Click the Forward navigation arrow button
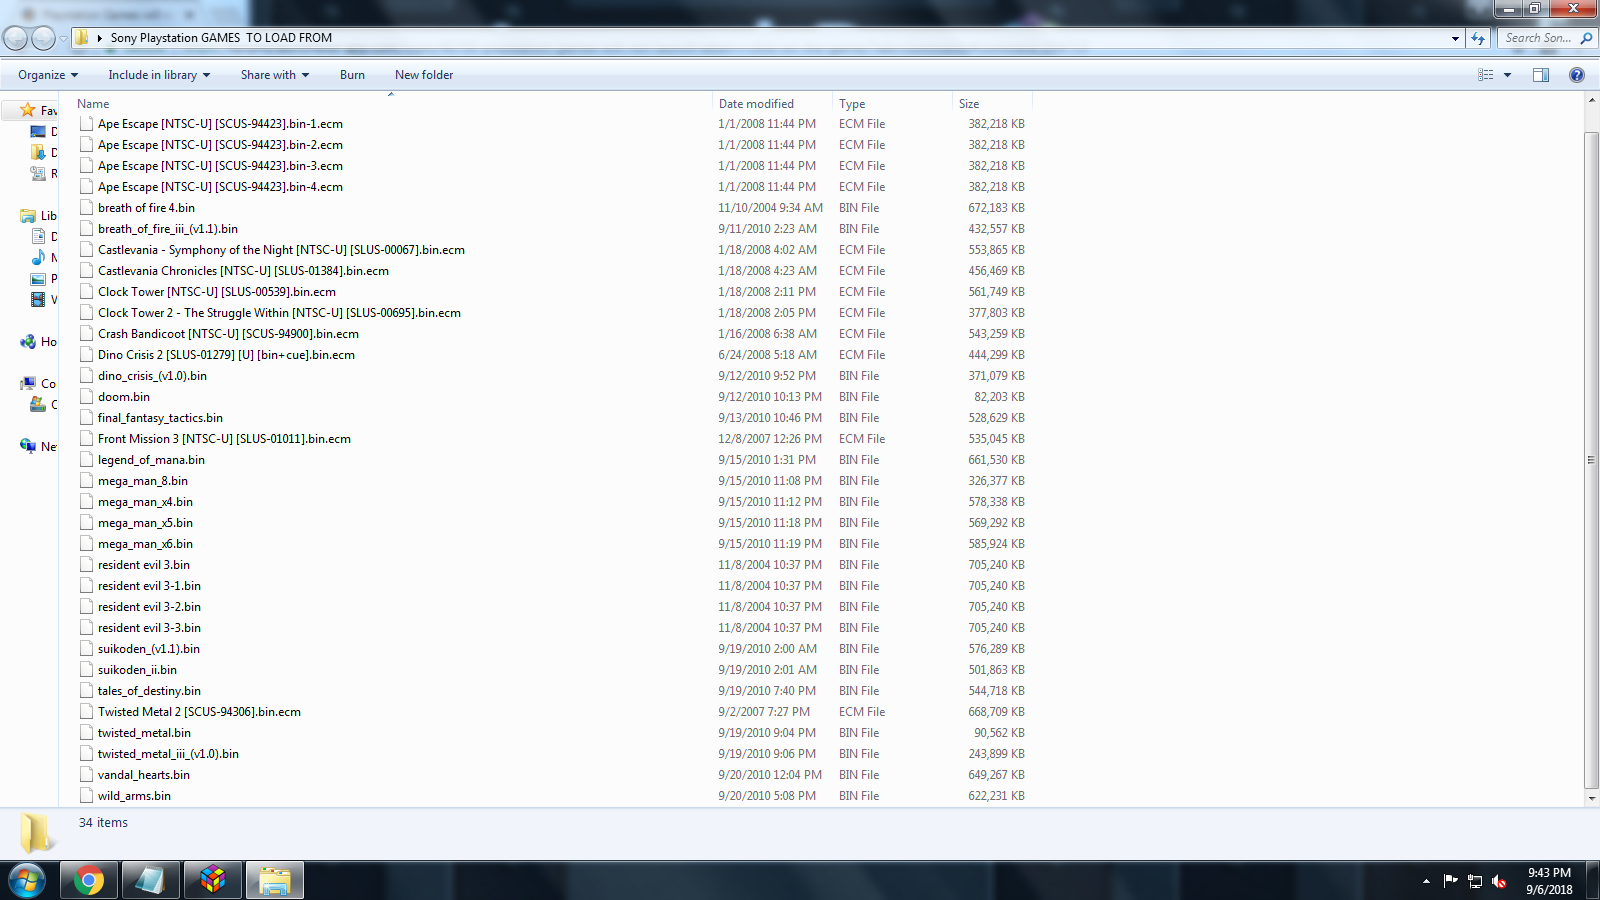1600x900 pixels. pyautogui.click(x=43, y=38)
